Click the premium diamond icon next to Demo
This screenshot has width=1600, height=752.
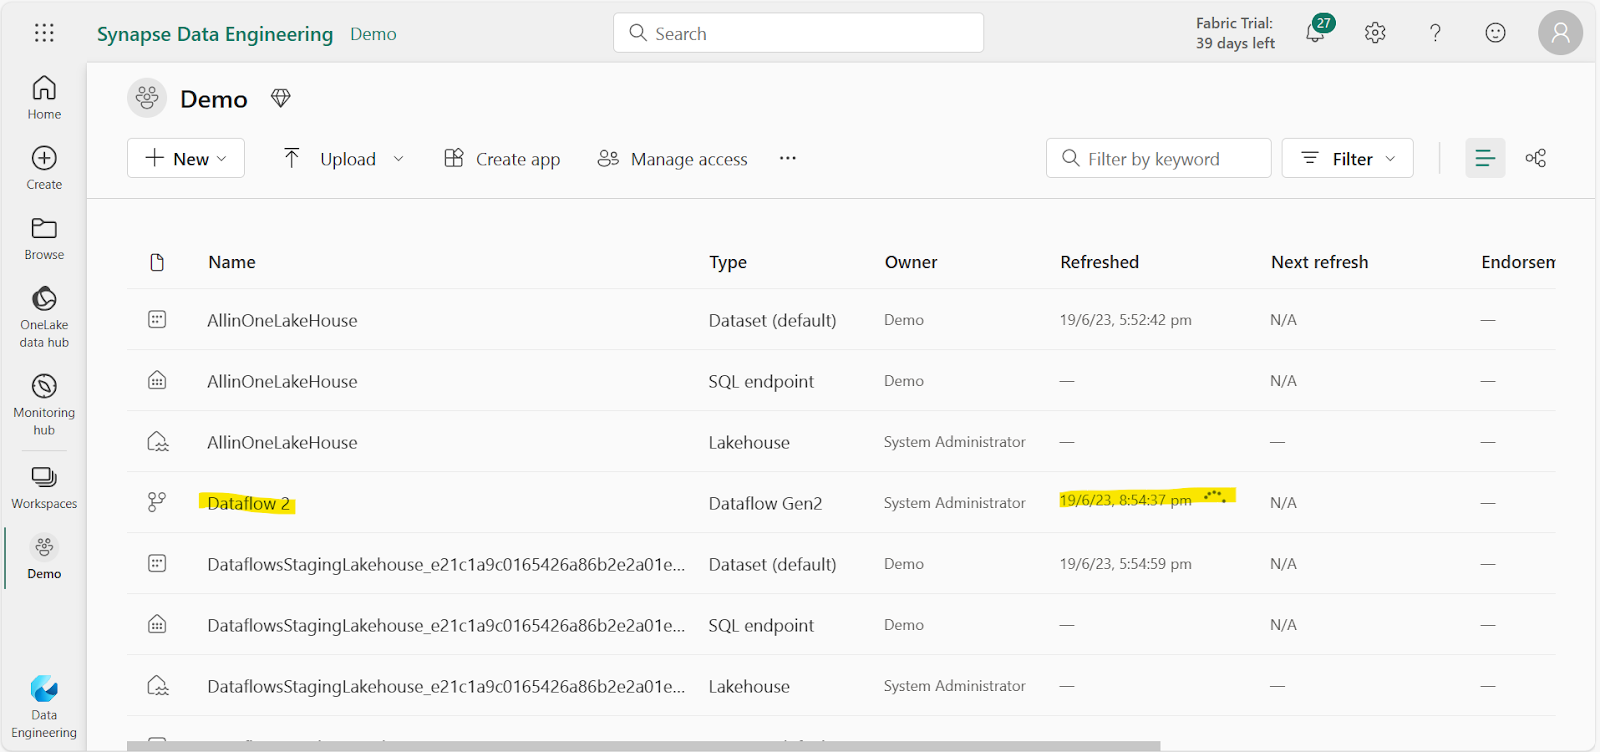pos(280,98)
